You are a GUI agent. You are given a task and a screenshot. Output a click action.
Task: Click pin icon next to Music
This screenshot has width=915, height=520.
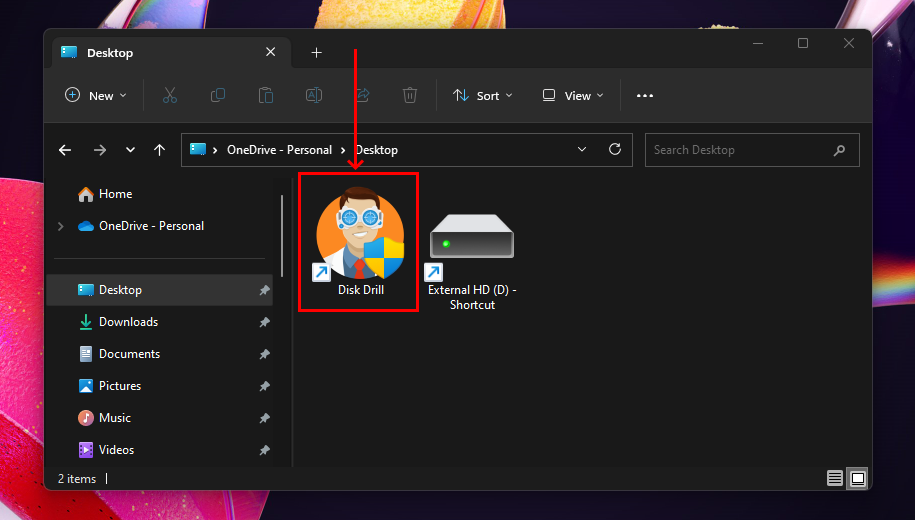pos(264,418)
